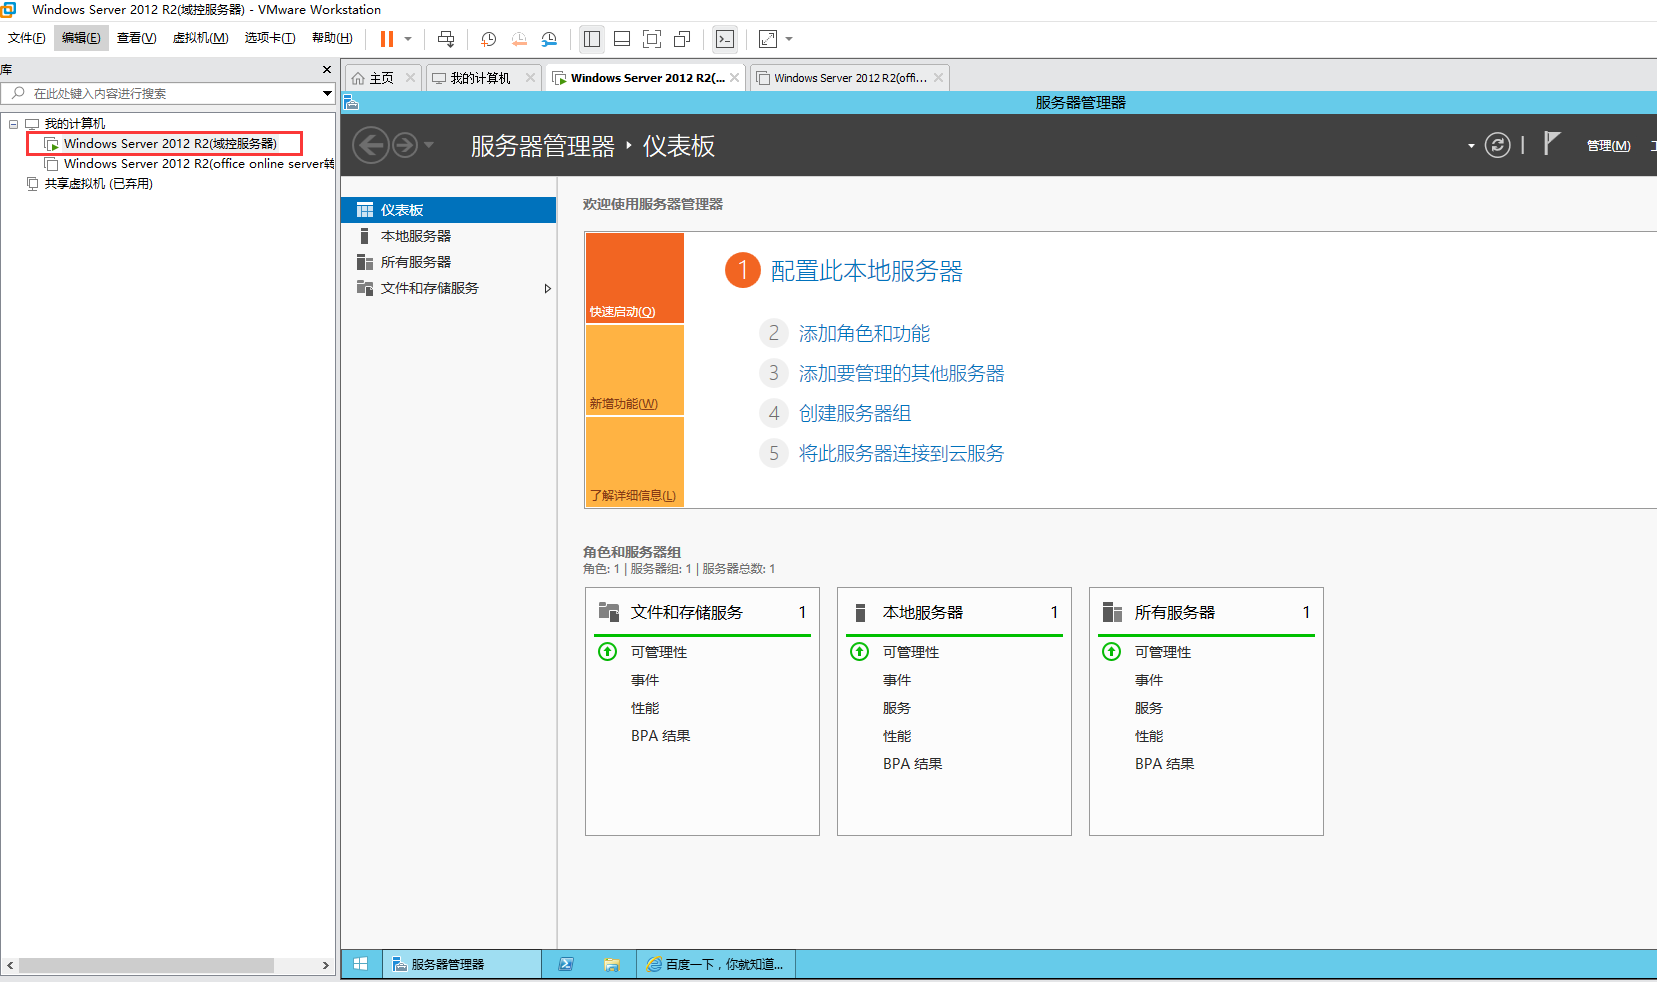1657x982 pixels.
Task: Close the 主页 tab
Action: click(410, 78)
